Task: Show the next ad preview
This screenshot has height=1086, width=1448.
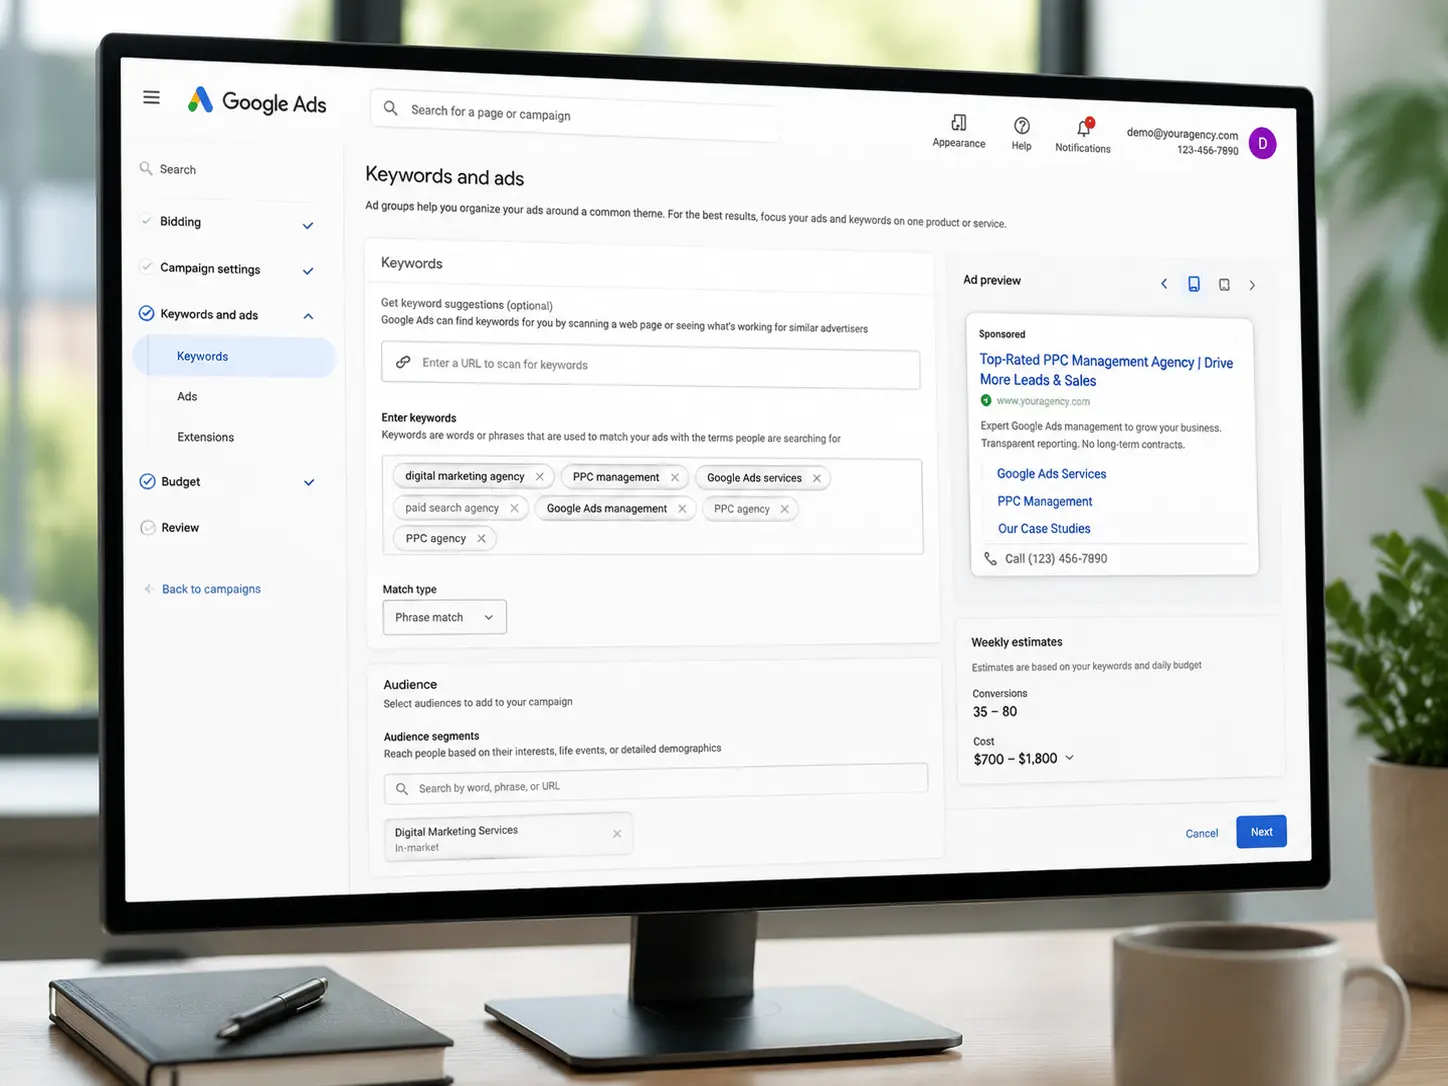Action: 1252,285
